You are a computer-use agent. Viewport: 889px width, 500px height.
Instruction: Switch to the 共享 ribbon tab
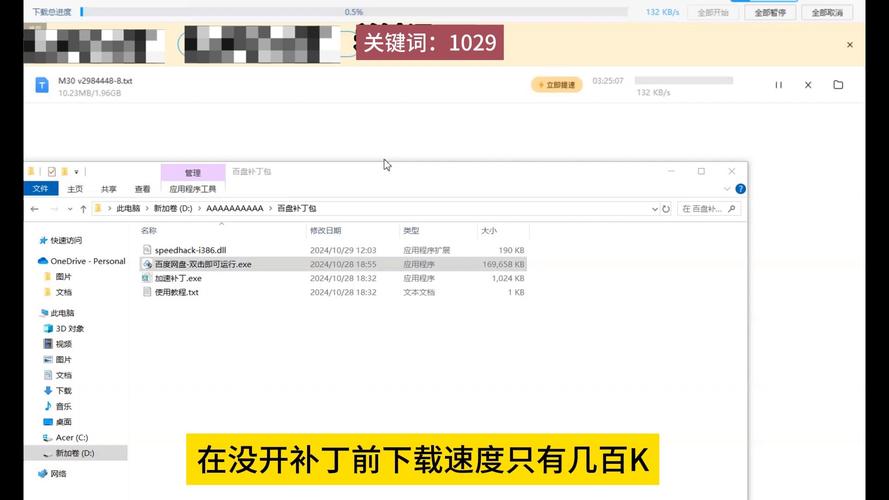coord(109,189)
